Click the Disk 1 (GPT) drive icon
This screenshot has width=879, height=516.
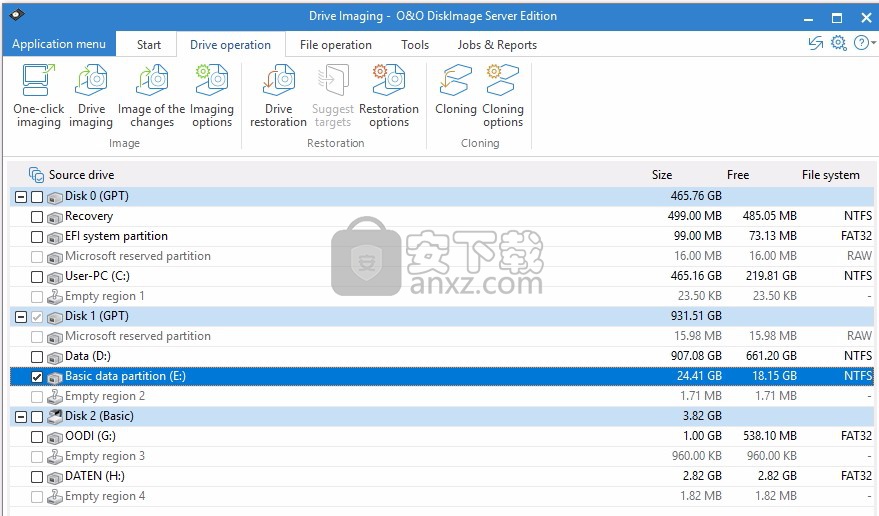[x=55, y=317]
